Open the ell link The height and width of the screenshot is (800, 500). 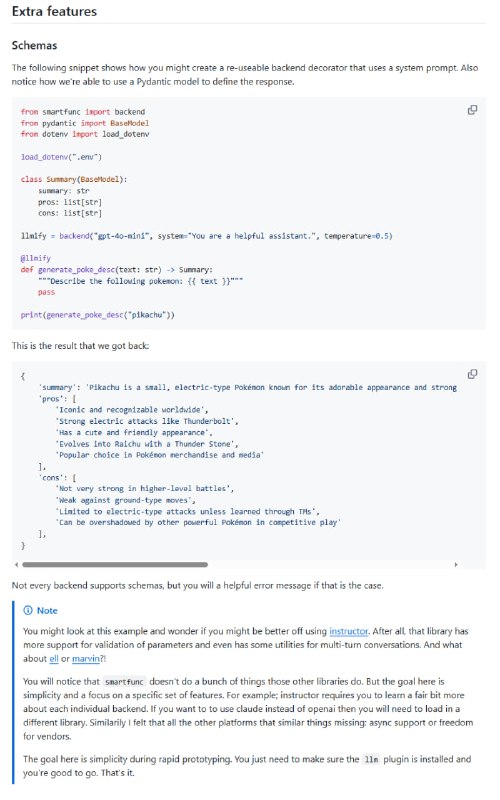[54, 659]
